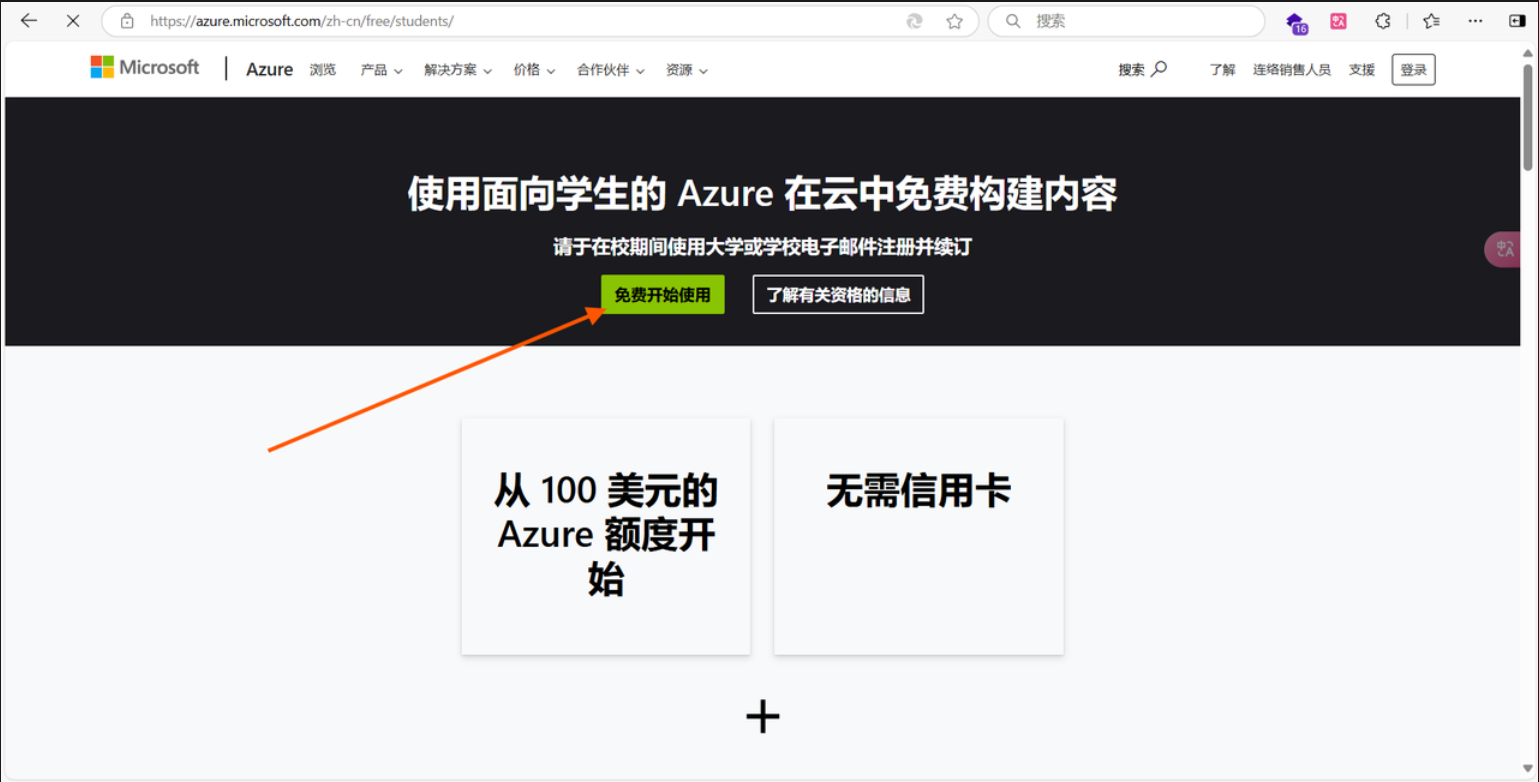Viewport: 1539px width, 782px height.
Task: Click the Edge icon in address bar
Action: [x=914, y=21]
